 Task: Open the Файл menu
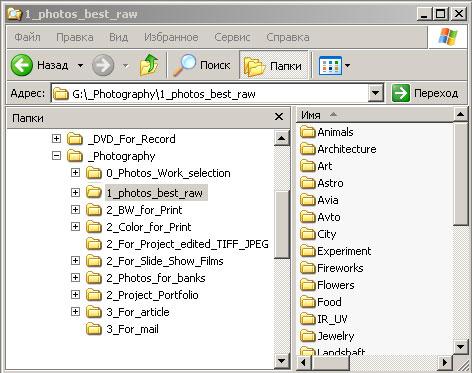coord(27,37)
